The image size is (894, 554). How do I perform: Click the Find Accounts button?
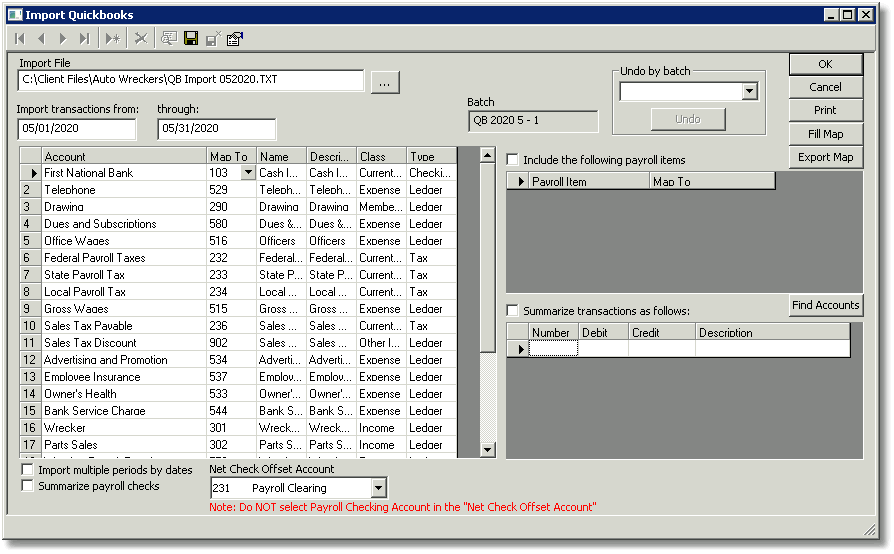pos(825,305)
